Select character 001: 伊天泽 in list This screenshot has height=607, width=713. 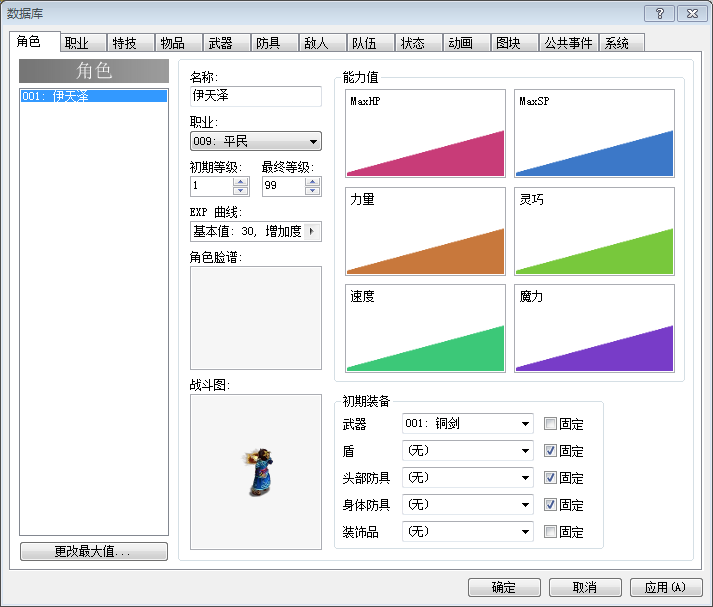(x=94, y=96)
